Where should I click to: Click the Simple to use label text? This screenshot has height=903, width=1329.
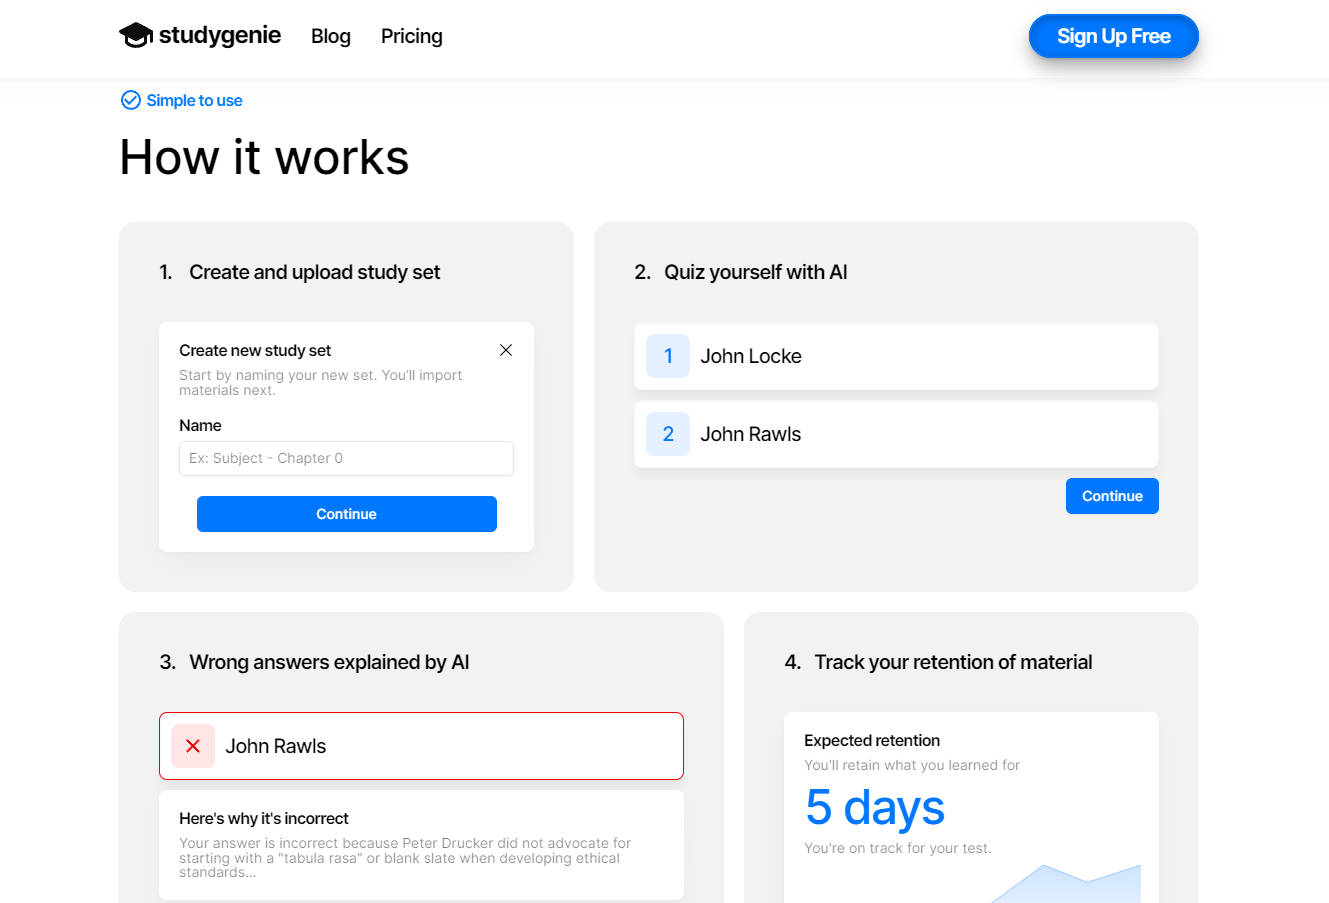195,100
